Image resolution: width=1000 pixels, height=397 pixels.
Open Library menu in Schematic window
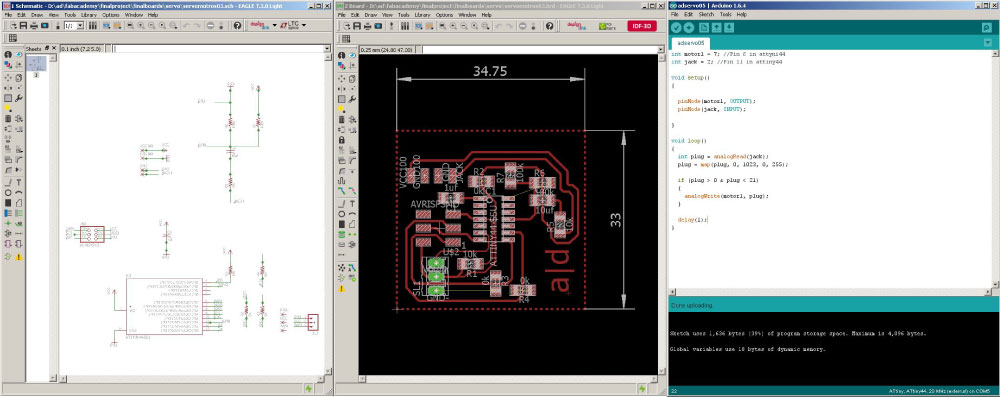89,15
